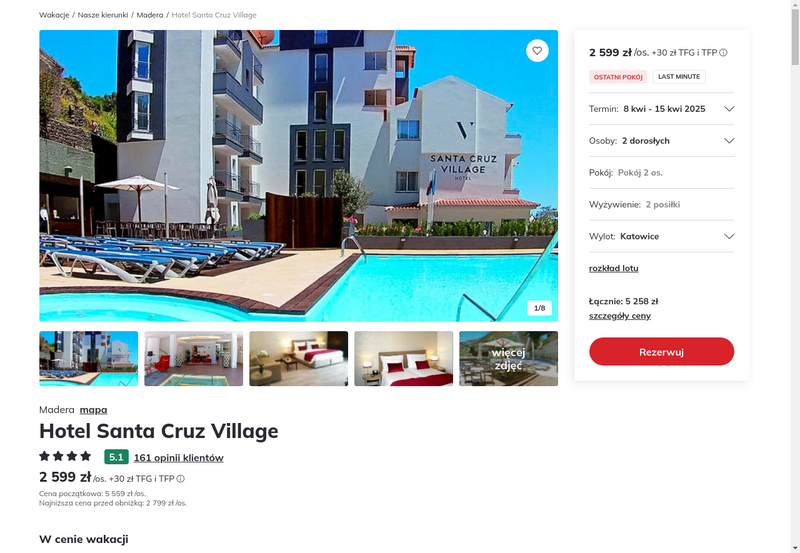Click the LAST MINUTE tag

click(679, 77)
